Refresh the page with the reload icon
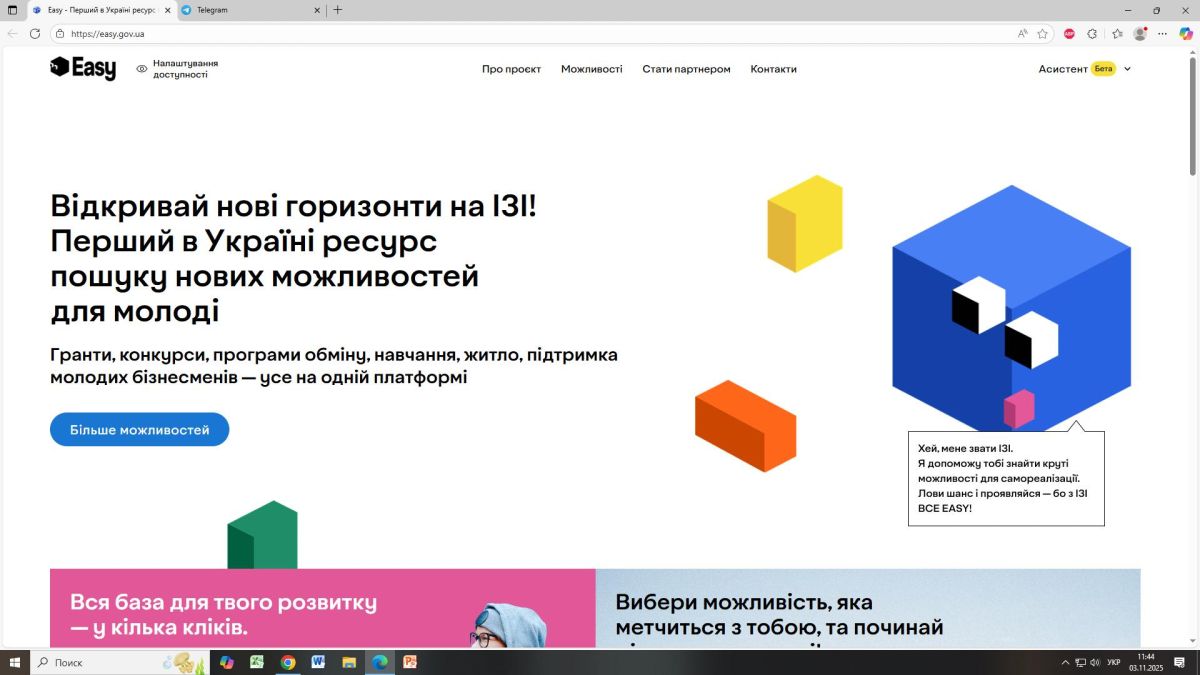1200x675 pixels. pos(35,33)
